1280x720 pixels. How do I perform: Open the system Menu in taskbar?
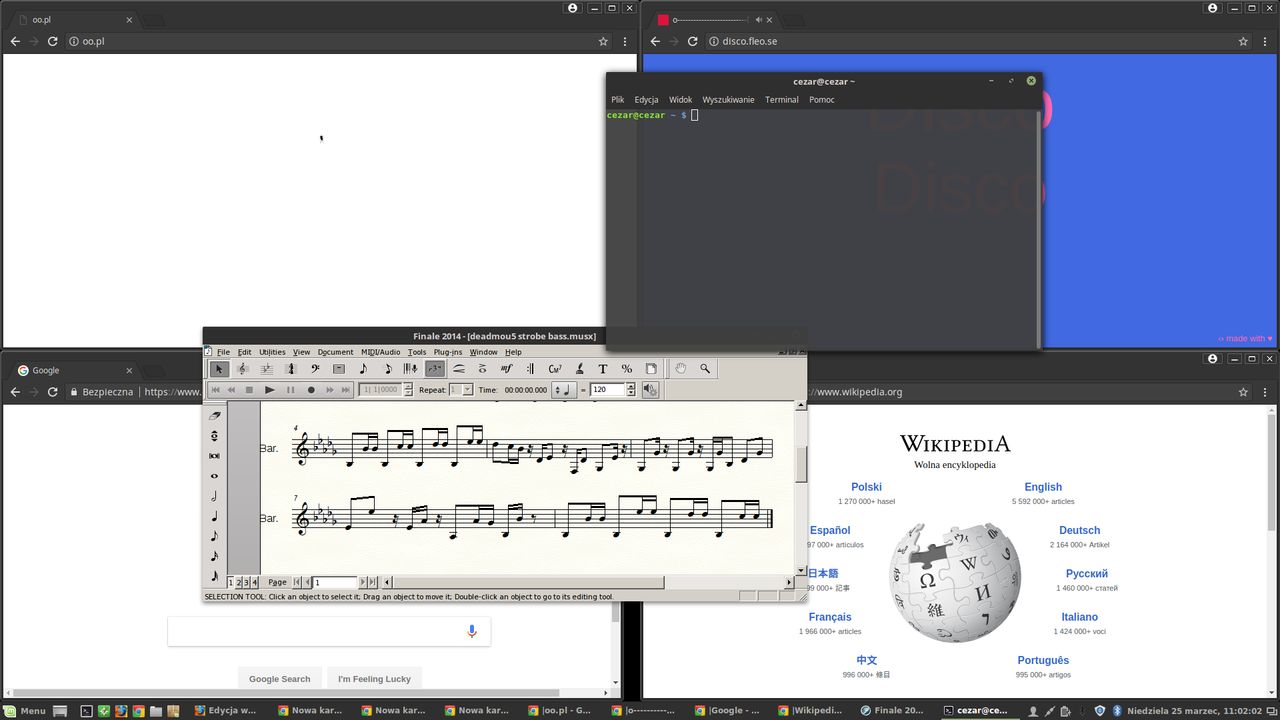click(25, 710)
